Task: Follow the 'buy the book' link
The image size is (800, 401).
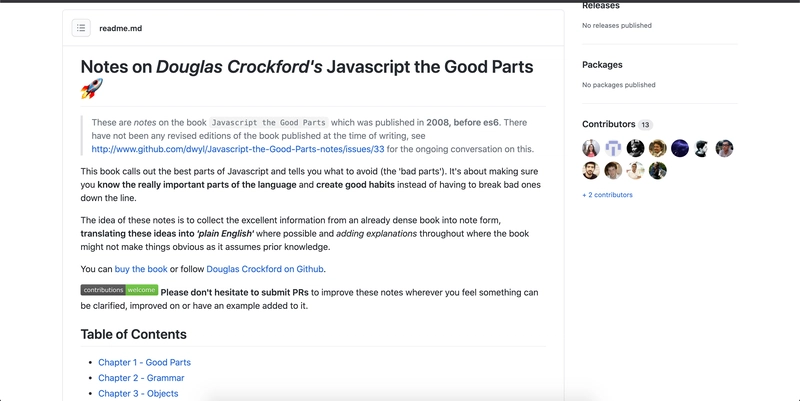Action: (141, 269)
